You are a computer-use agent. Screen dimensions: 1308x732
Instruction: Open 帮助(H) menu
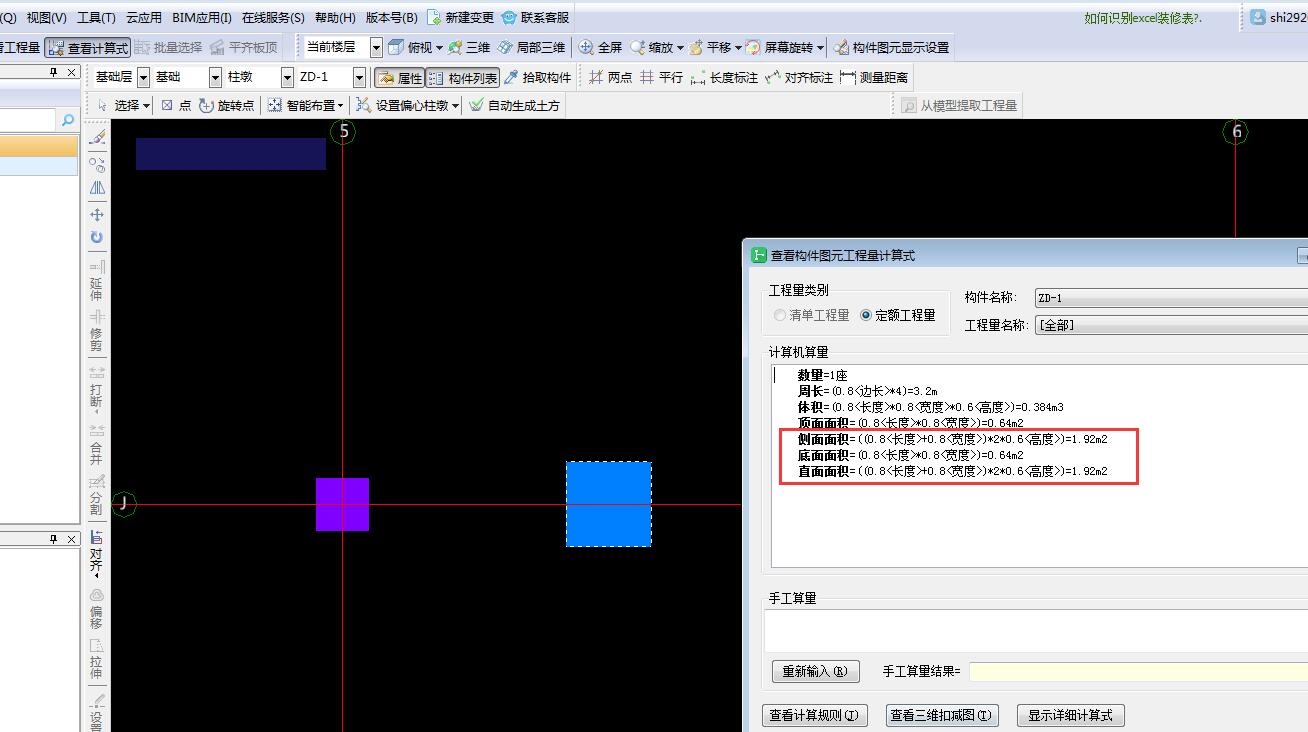pos(335,18)
